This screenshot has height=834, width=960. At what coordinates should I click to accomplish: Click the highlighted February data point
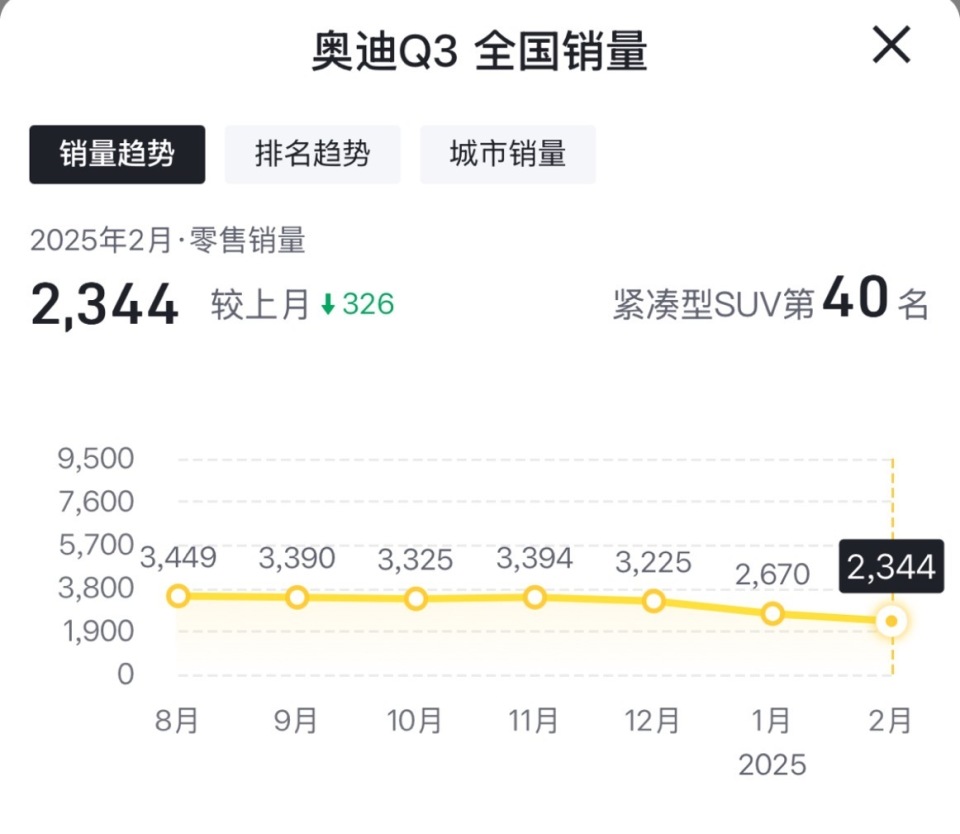pyautogui.click(x=890, y=621)
